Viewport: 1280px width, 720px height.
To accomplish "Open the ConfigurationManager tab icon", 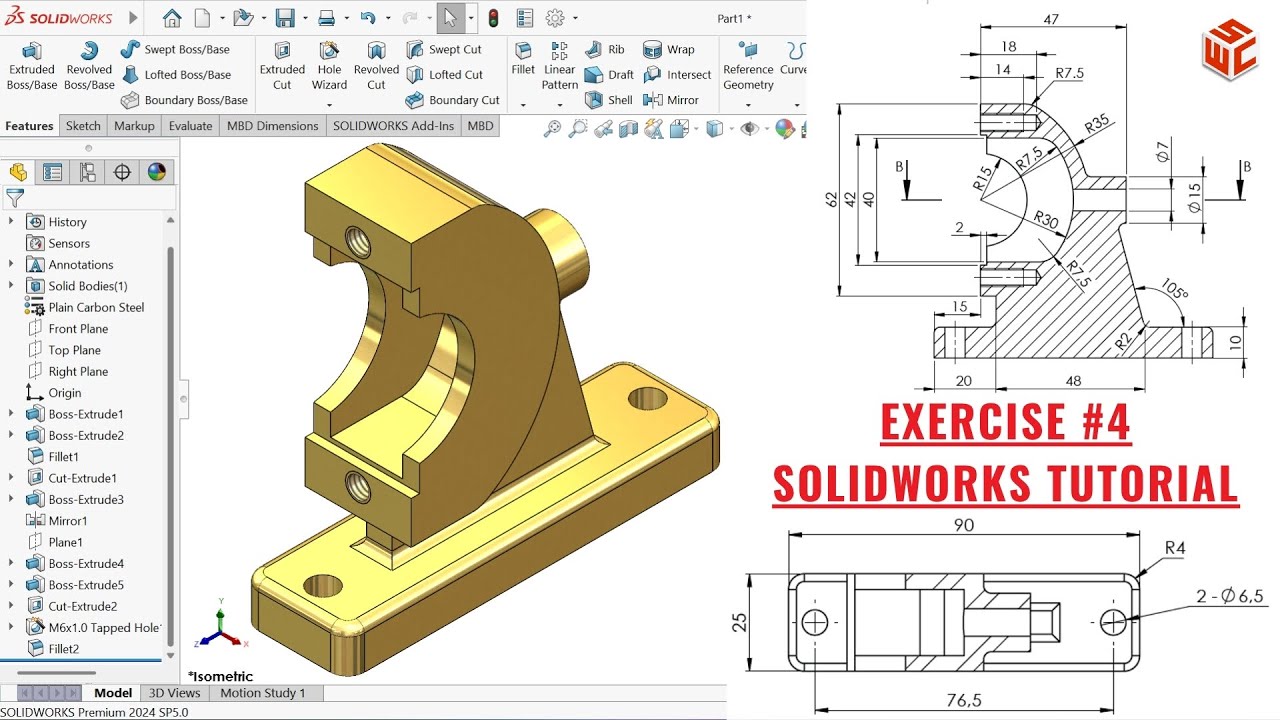I will pyautogui.click(x=88, y=172).
